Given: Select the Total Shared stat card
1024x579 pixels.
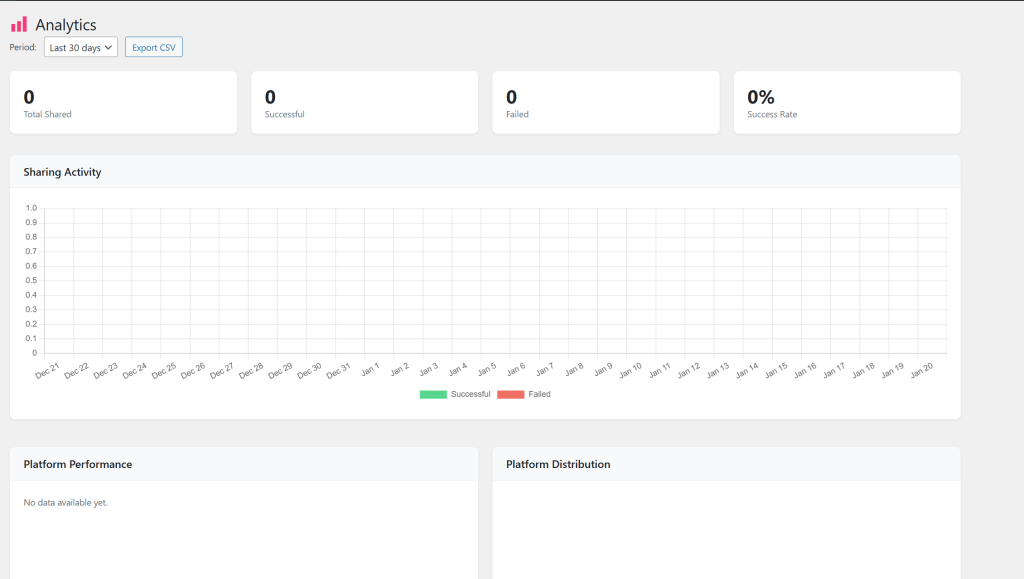Looking at the screenshot, I should pos(123,102).
